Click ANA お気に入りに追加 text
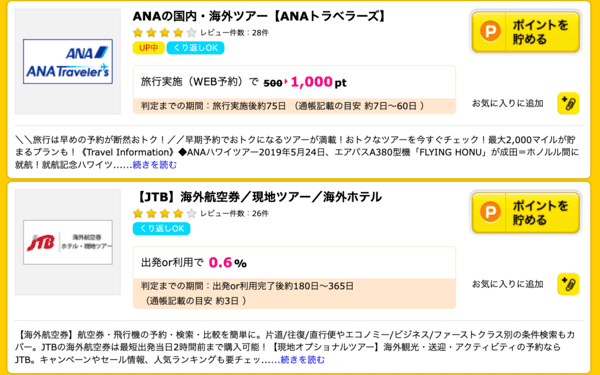Viewport: 600px width, 375px height. [508, 104]
